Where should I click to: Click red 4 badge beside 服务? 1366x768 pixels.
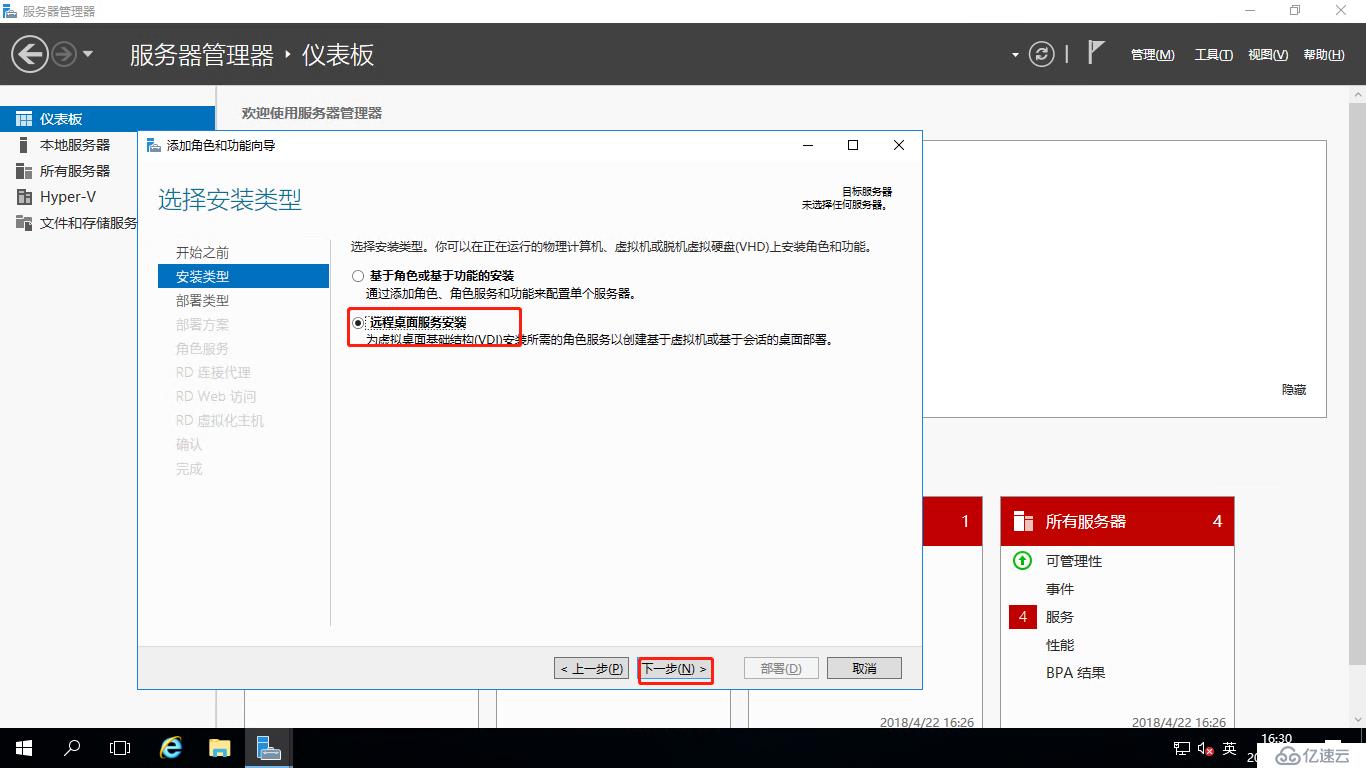[x=1023, y=617]
